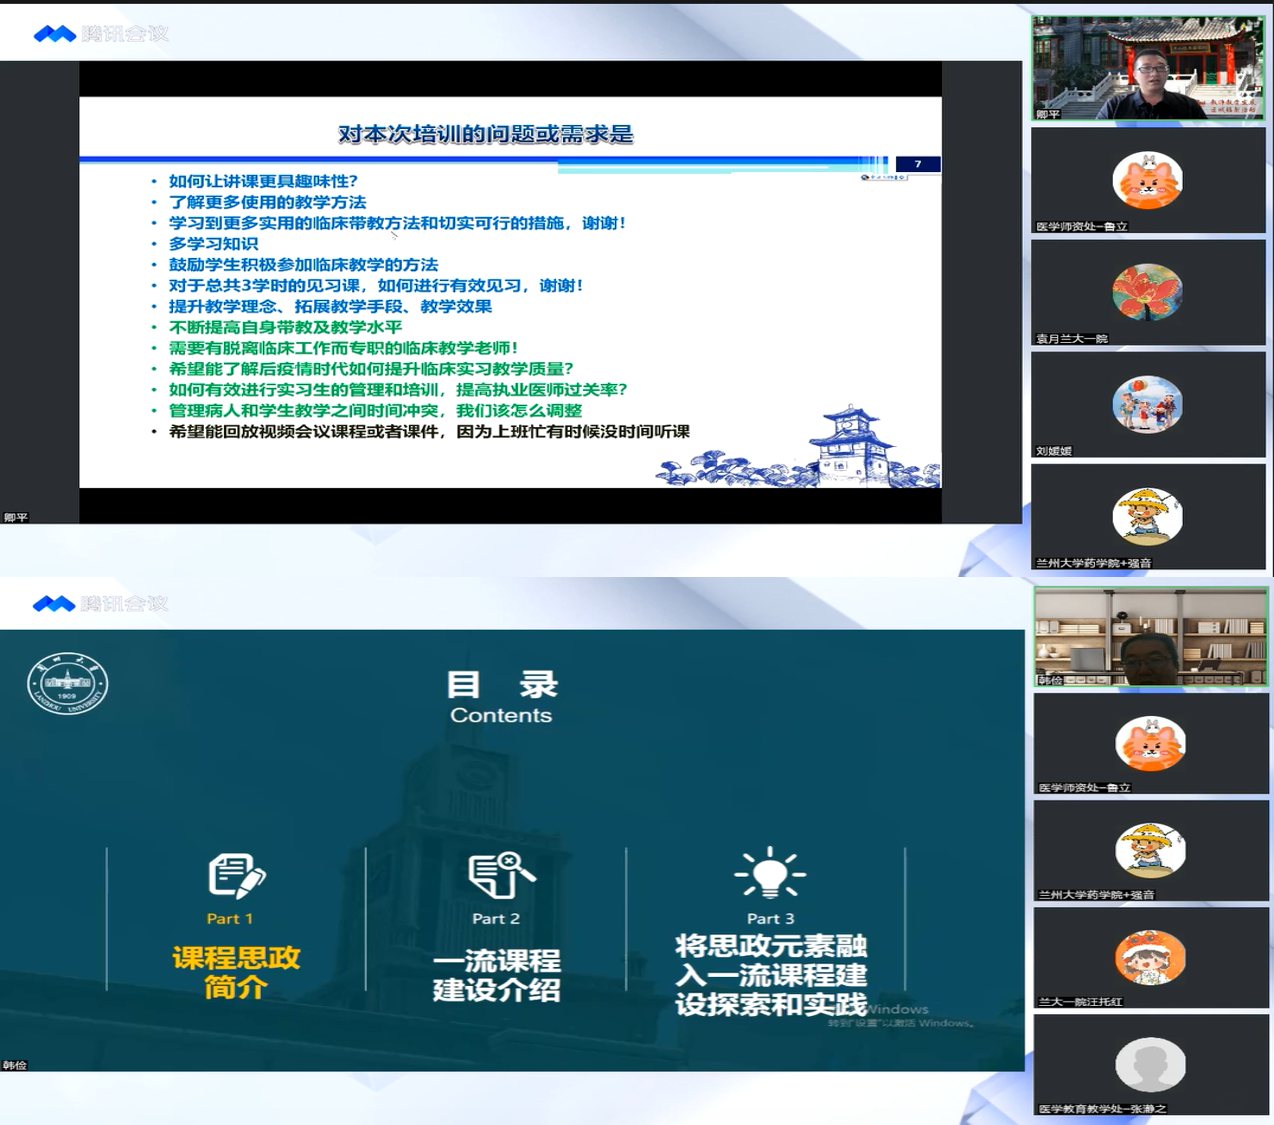The height and width of the screenshot is (1125, 1274).
Task: Click the 一流课程建设介绍 heading
Action: (x=497, y=976)
